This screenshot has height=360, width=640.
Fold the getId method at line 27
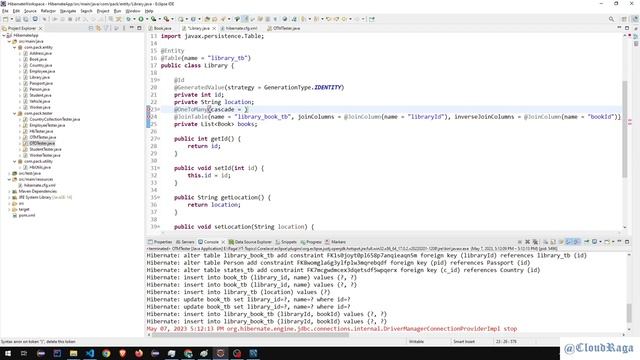tap(158, 139)
